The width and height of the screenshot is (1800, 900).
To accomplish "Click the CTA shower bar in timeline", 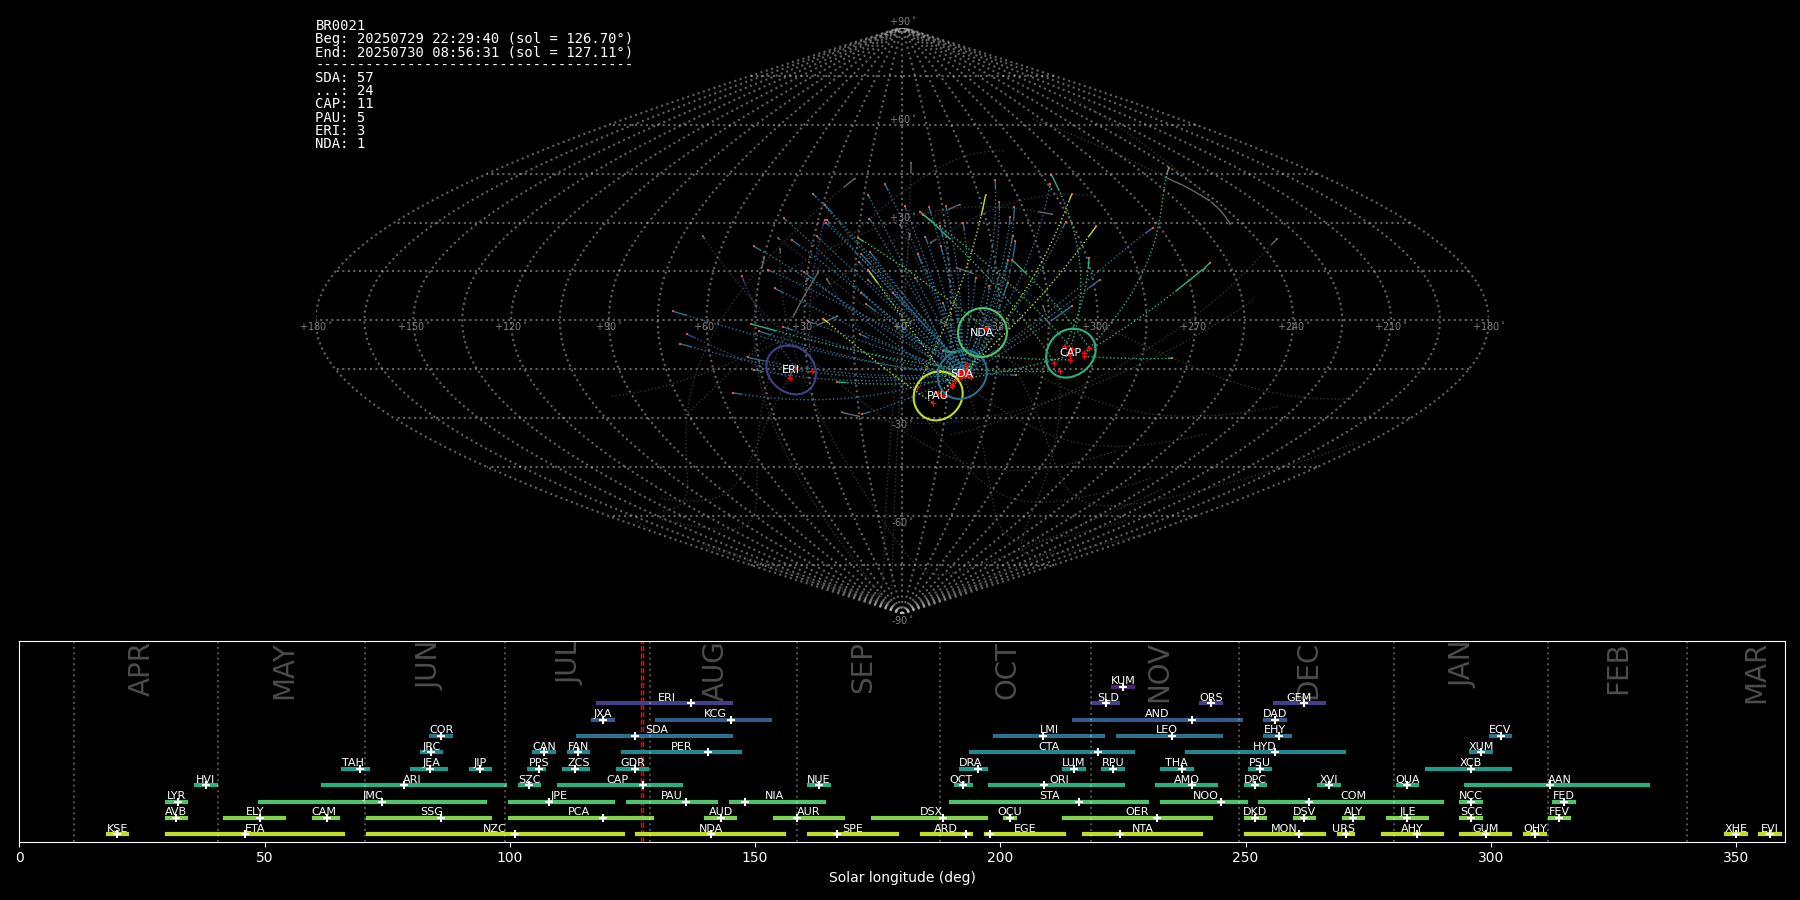I will click(x=1052, y=752).
